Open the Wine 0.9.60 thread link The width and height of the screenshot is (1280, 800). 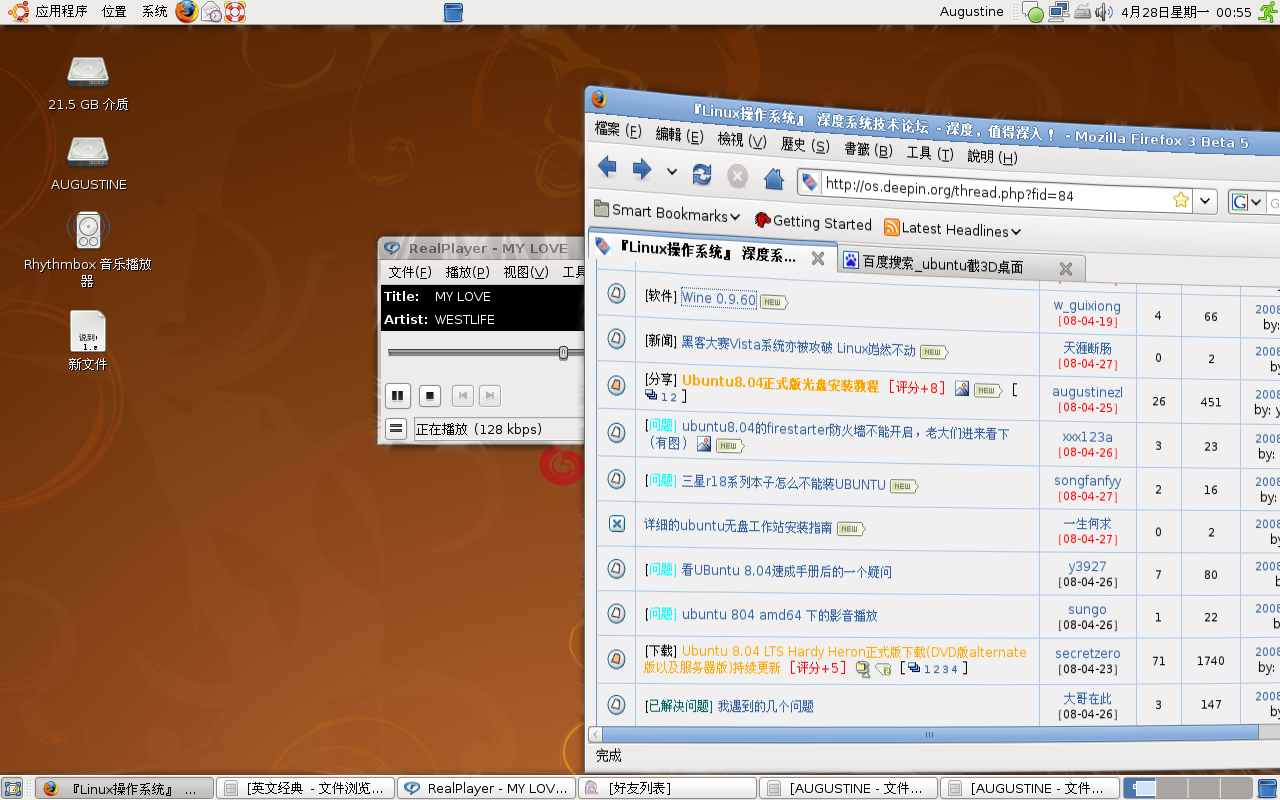tap(718, 298)
